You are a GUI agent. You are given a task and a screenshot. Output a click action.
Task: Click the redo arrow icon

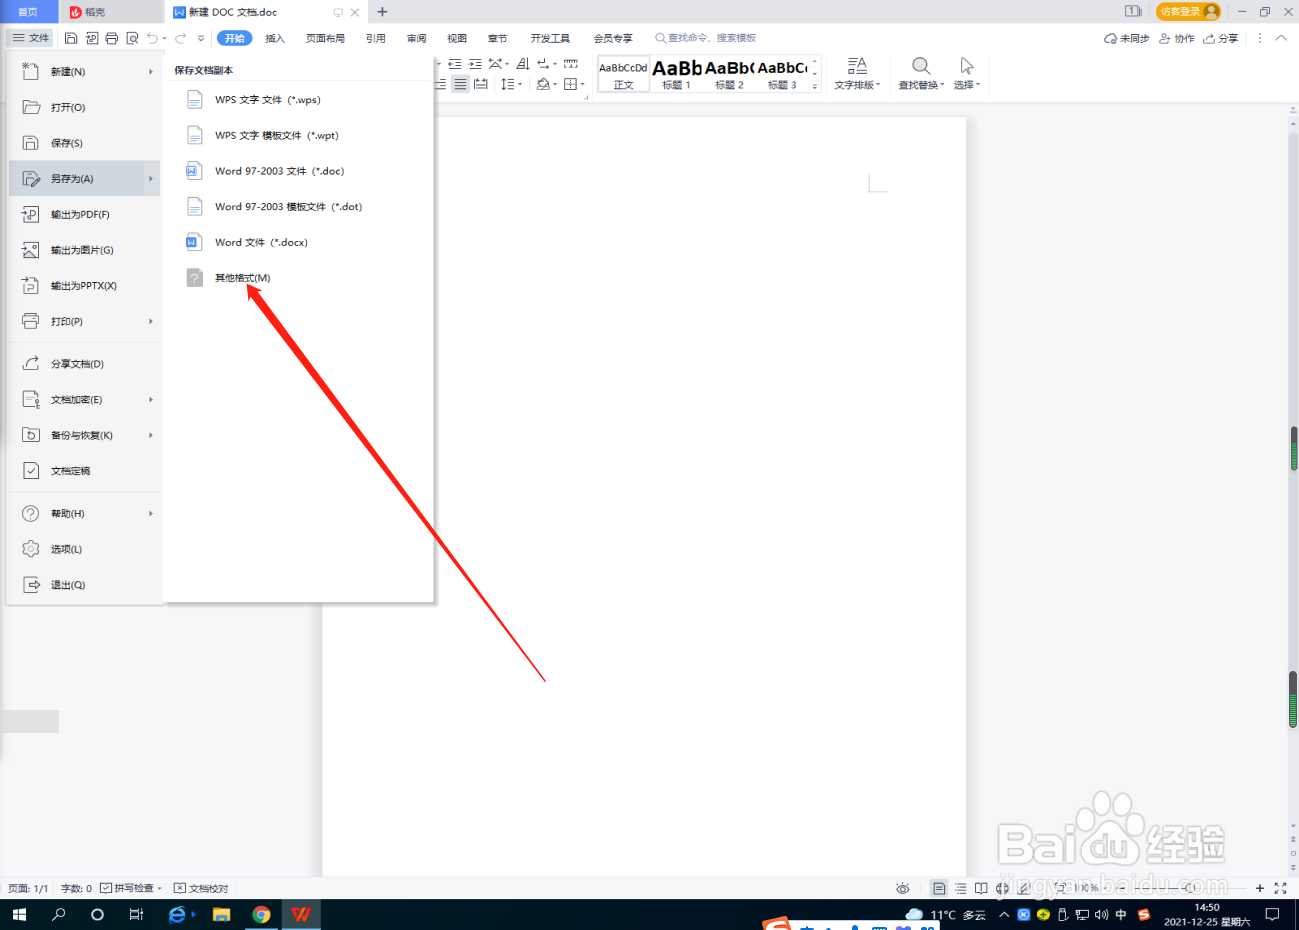coord(181,38)
